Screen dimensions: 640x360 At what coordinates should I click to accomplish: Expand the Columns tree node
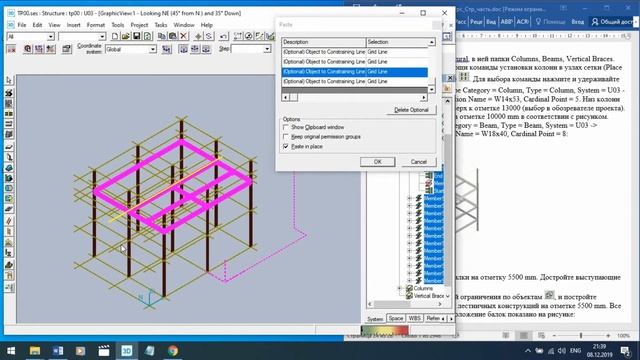pyautogui.click(x=400, y=288)
